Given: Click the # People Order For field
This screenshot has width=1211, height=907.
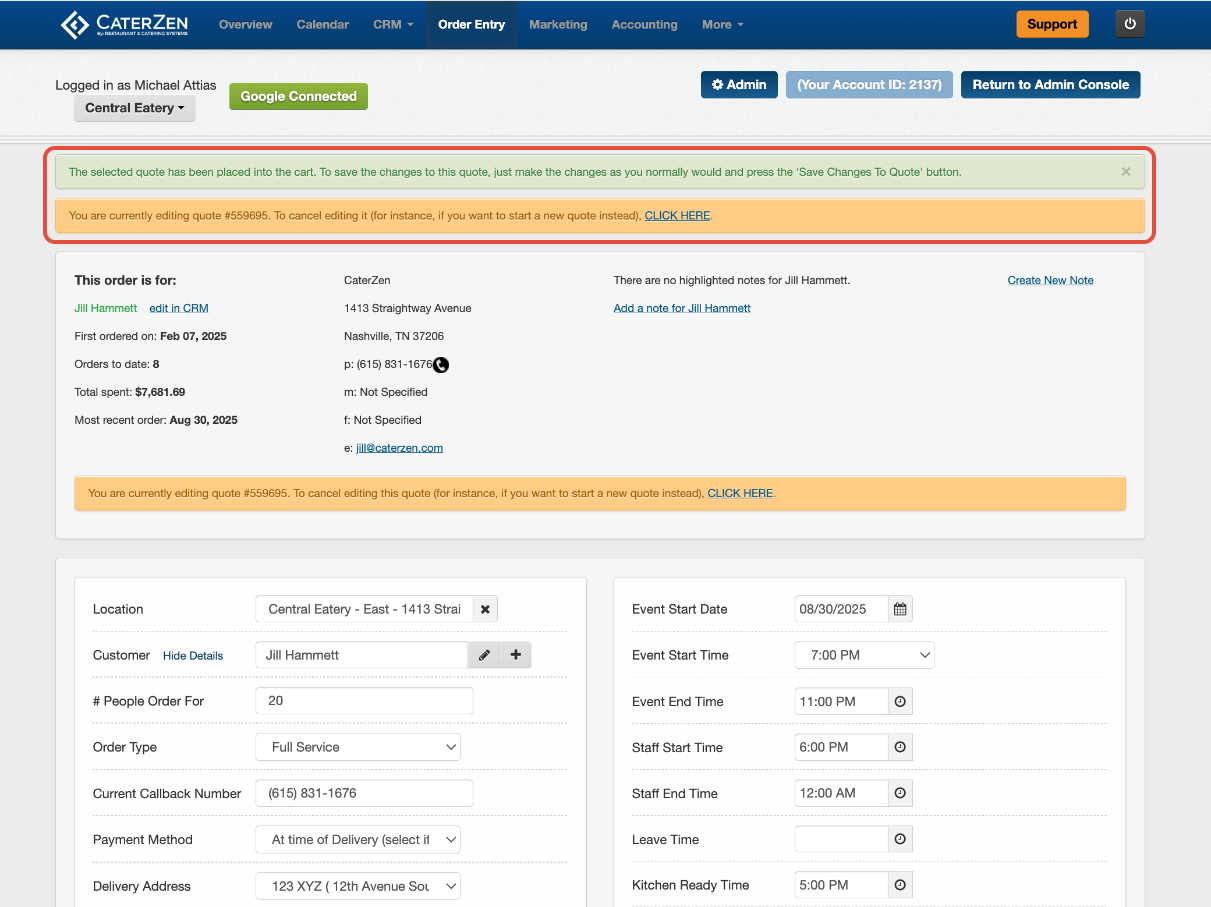Looking at the screenshot, I should coord(364,701).
